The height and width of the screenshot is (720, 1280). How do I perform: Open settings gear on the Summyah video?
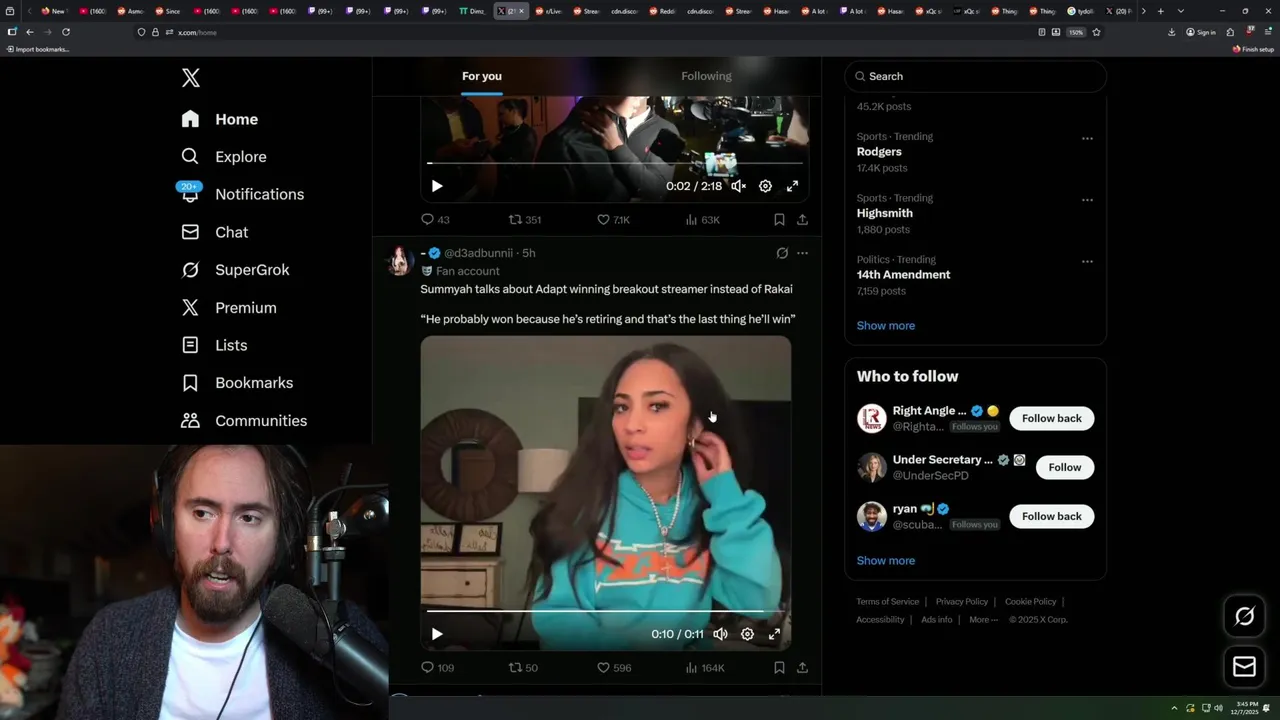747,634
